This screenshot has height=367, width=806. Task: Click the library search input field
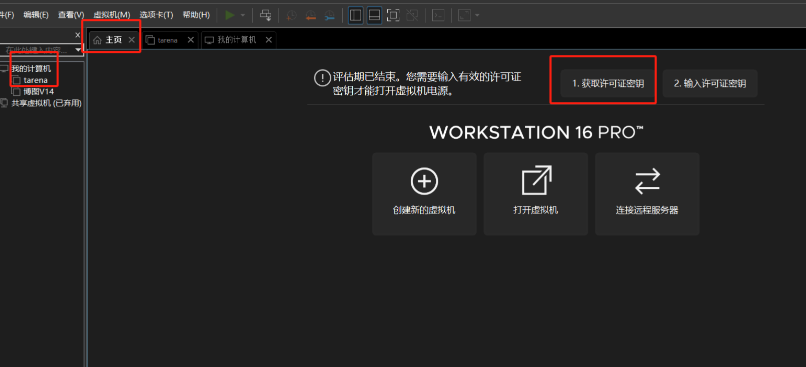click(37, 50)
